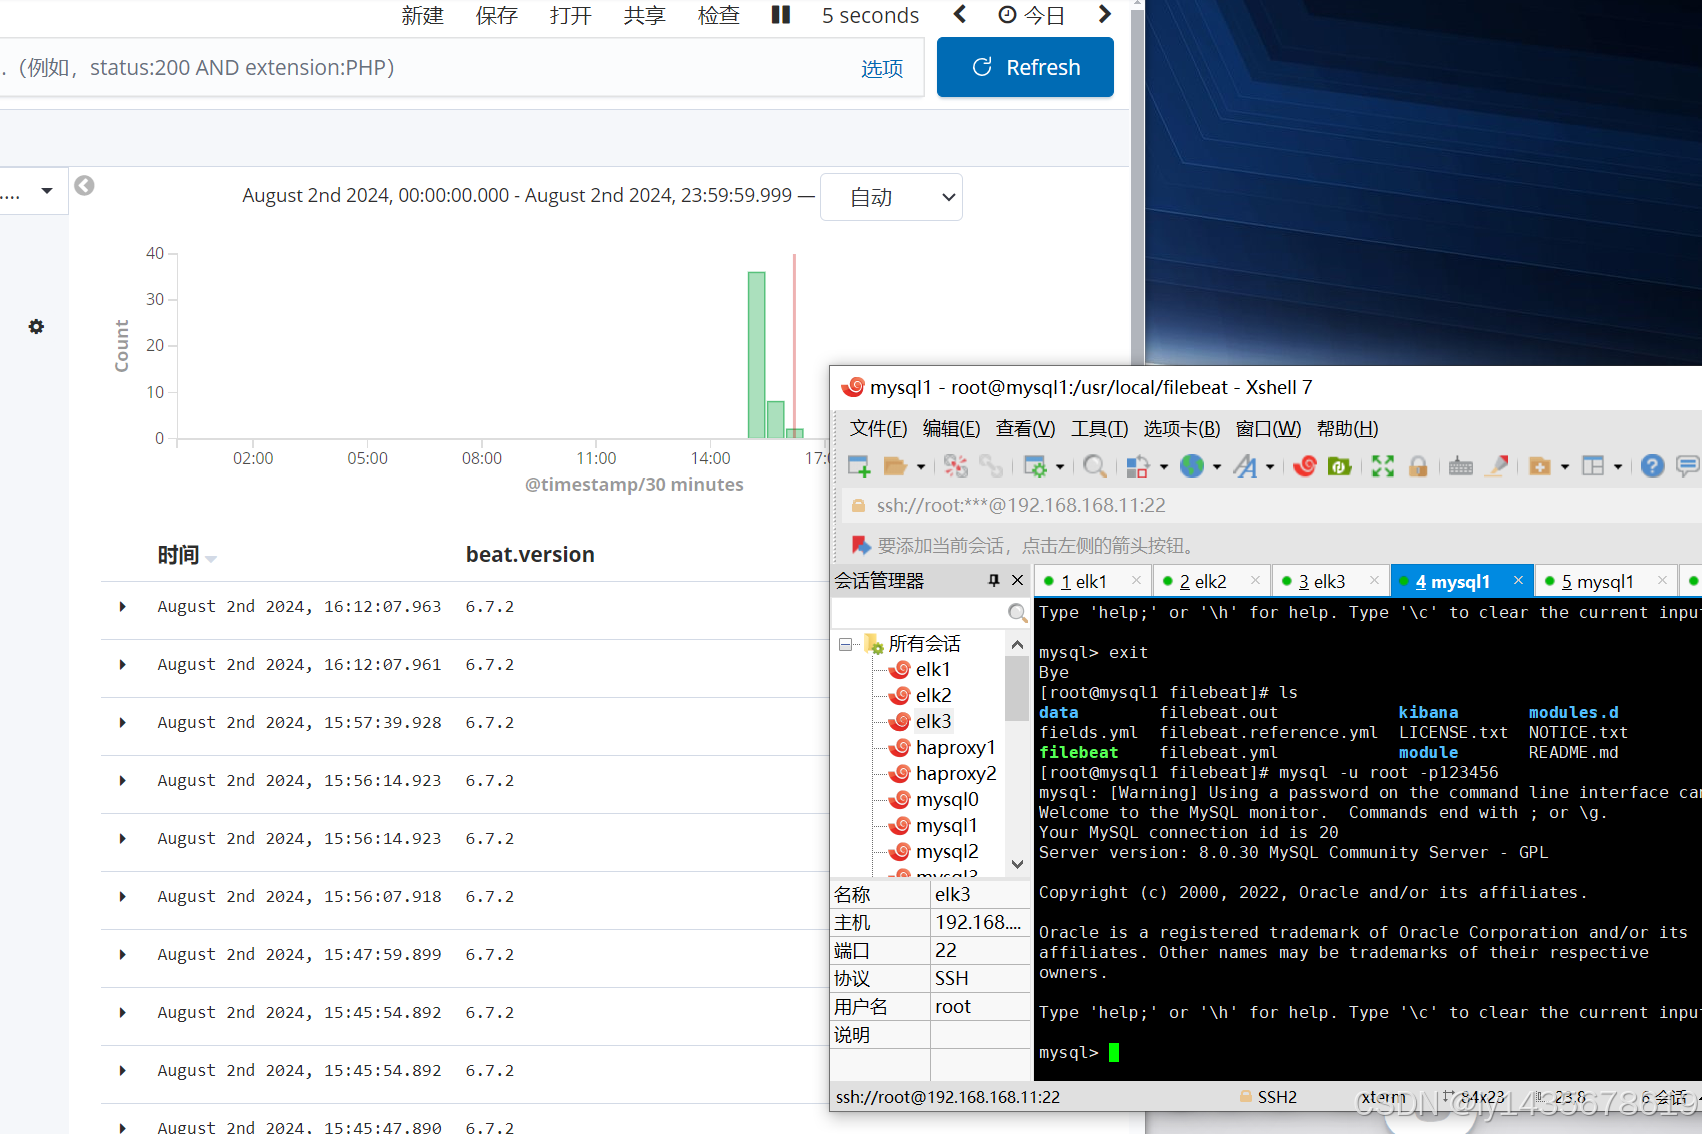Click the settings gear icon in Kibana sidebar
This screenshot has width=1702, height=1134.
tap(36, 327)
